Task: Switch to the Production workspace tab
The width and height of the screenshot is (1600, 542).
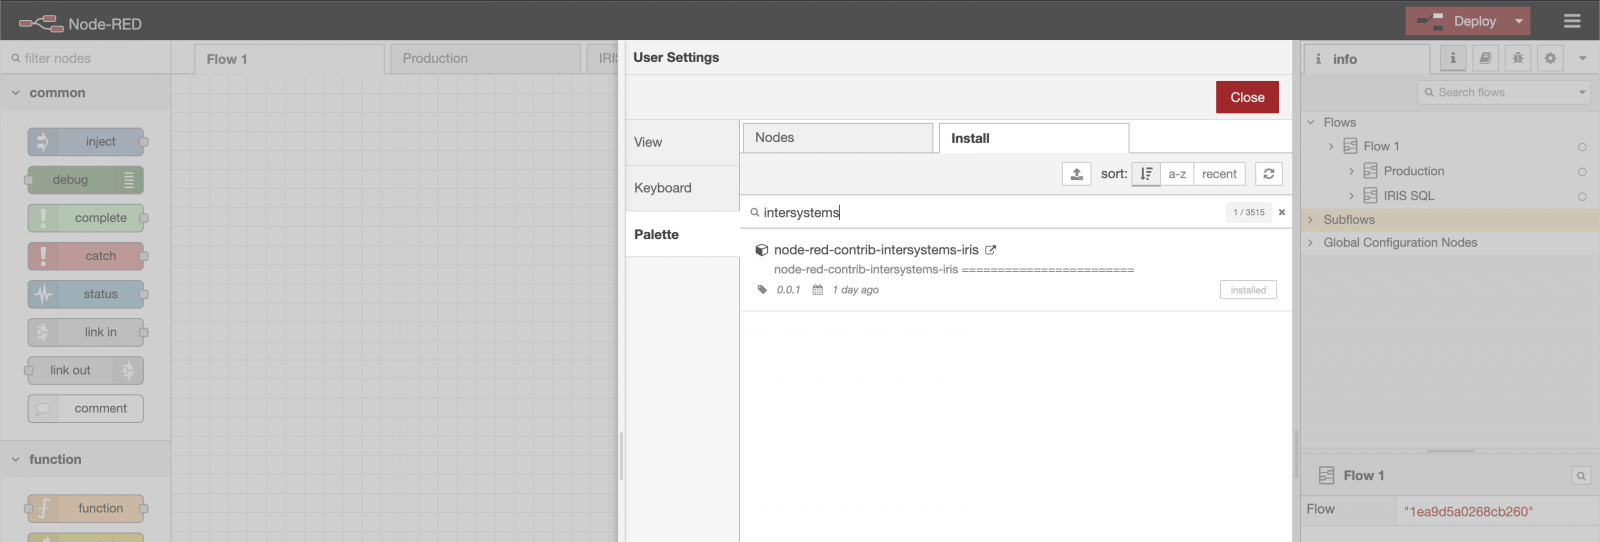Action: pyautogui.click(x=485, y=59)
